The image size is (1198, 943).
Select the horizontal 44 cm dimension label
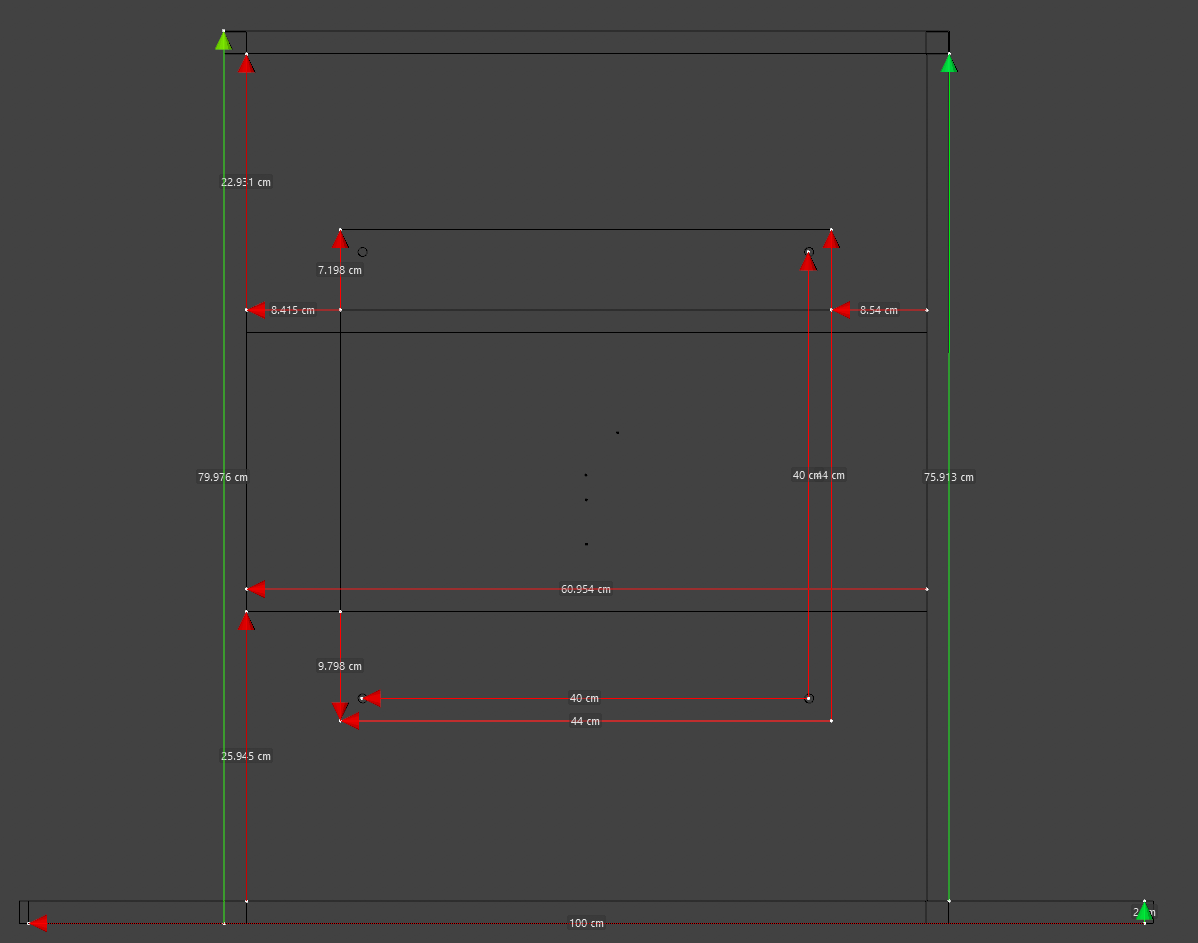click(585, 721)
